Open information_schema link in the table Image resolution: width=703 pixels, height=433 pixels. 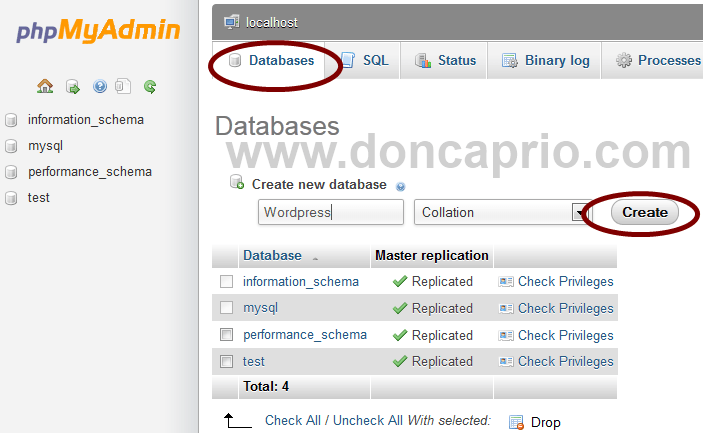(x=301, y=281)
